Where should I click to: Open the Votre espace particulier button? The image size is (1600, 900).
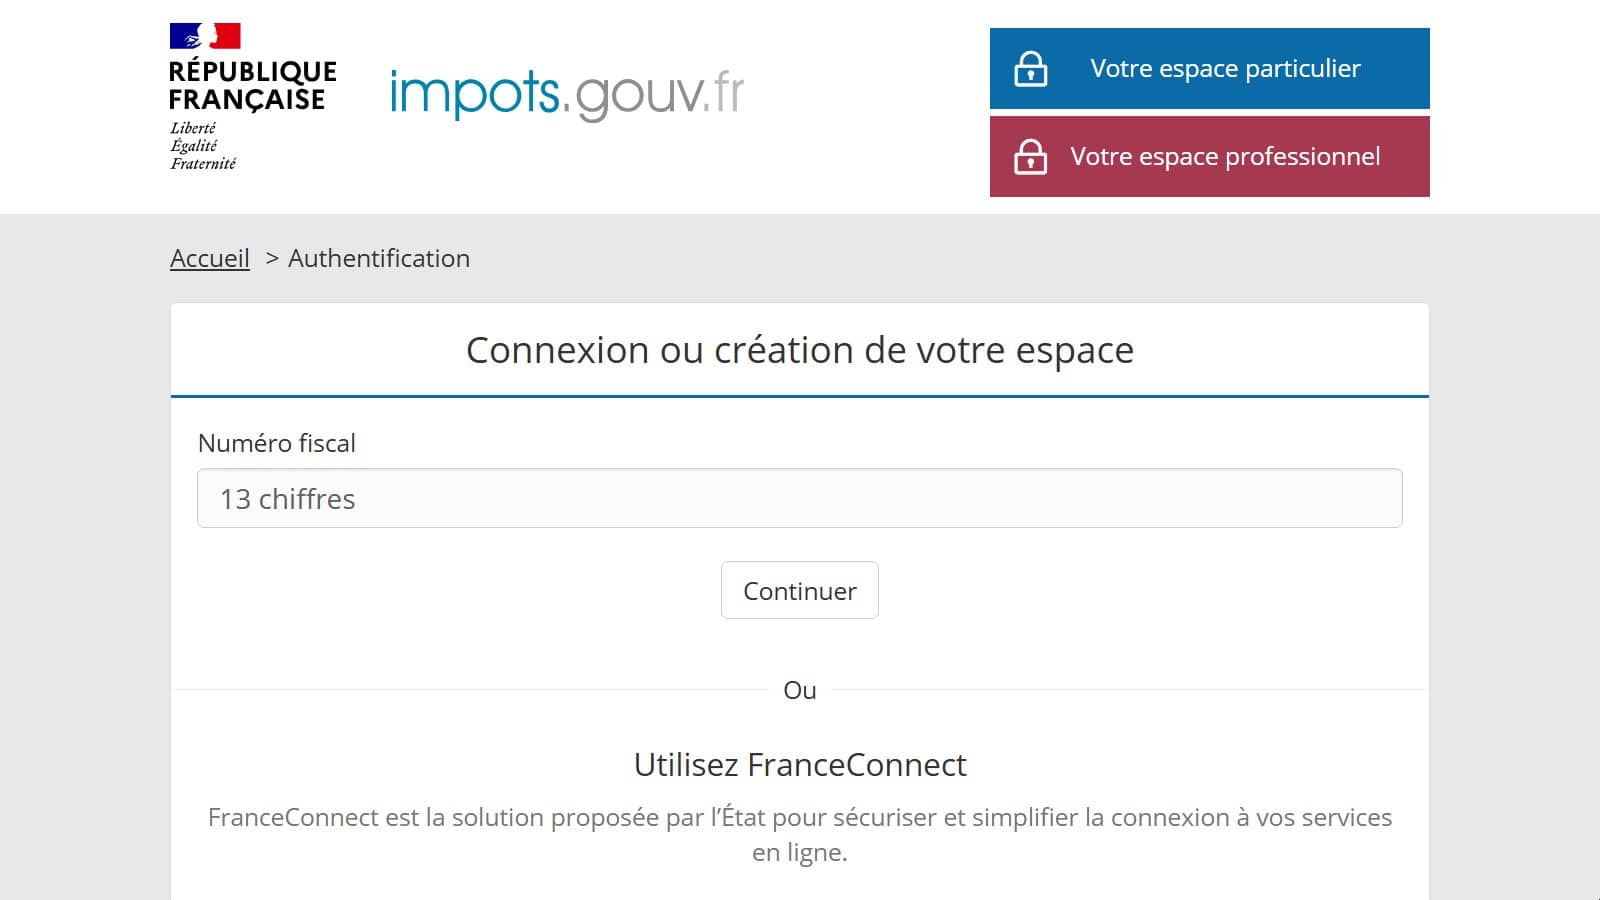click(1224, 69)
